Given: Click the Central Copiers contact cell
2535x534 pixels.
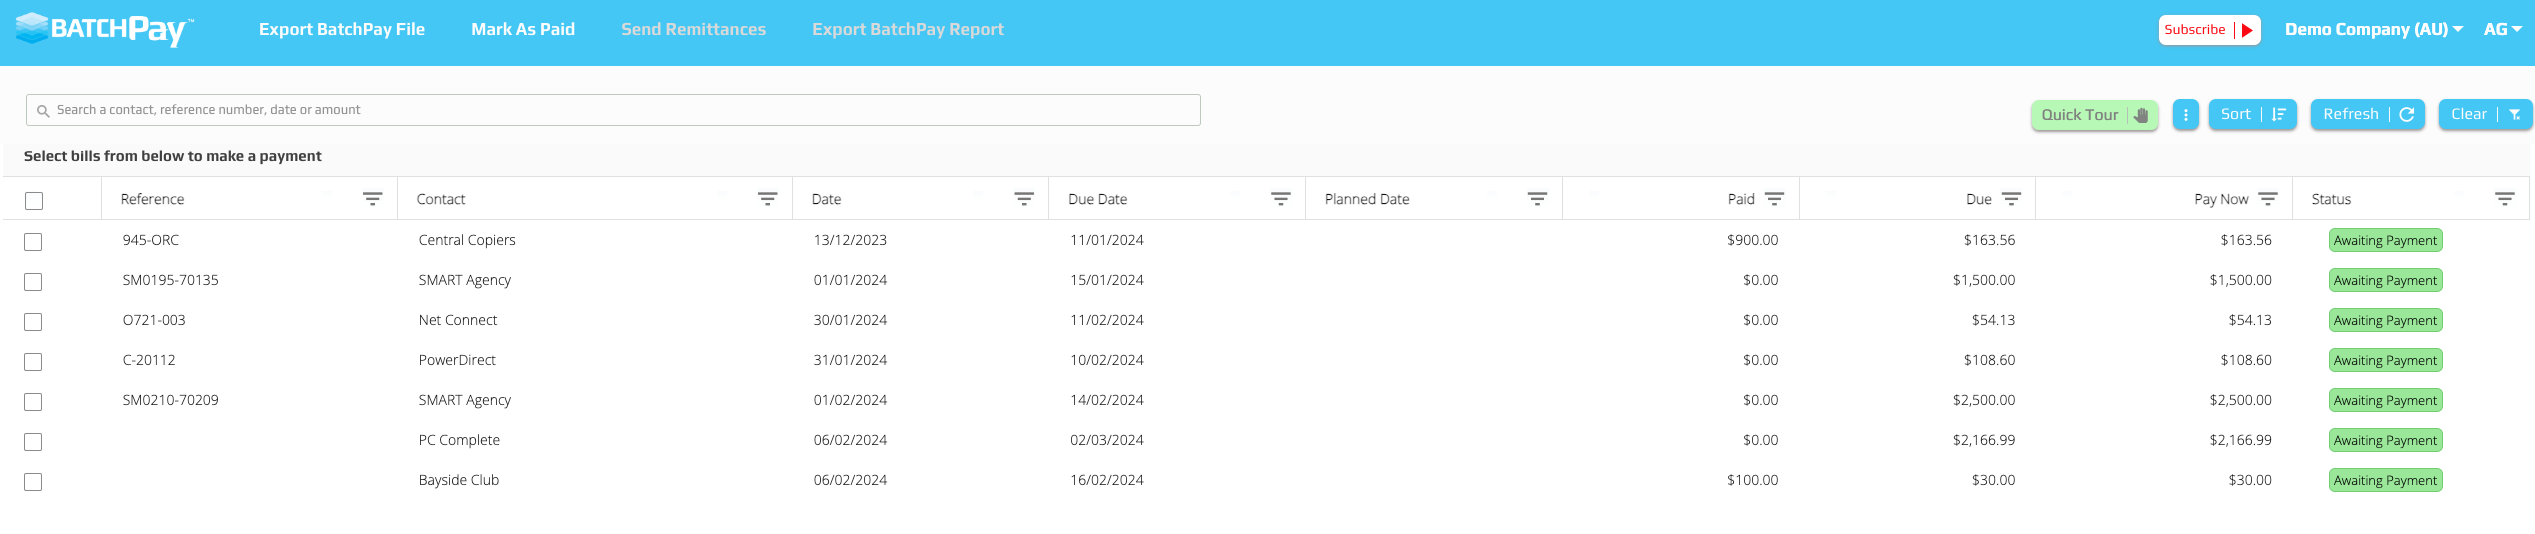Looking at the screenshot, I should [x=467, y=240].
